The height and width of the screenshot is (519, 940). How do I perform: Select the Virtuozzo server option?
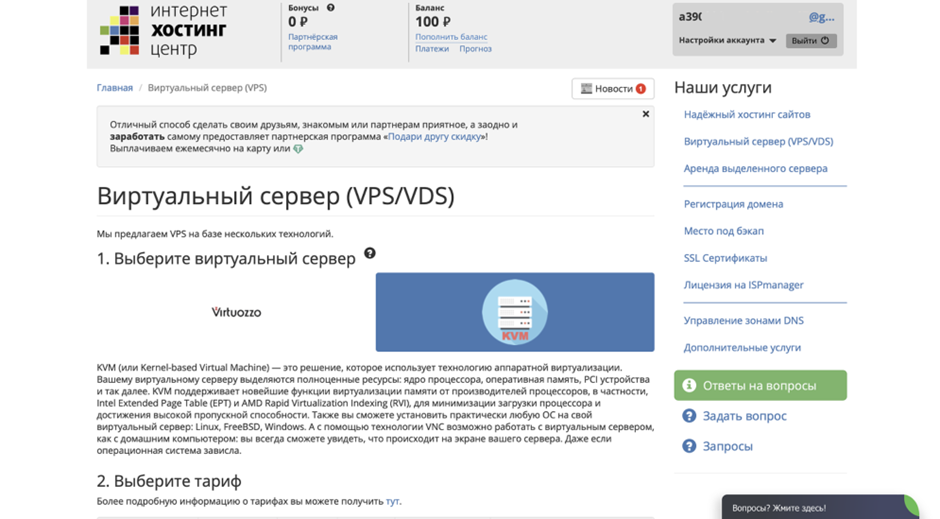(236, 312)
